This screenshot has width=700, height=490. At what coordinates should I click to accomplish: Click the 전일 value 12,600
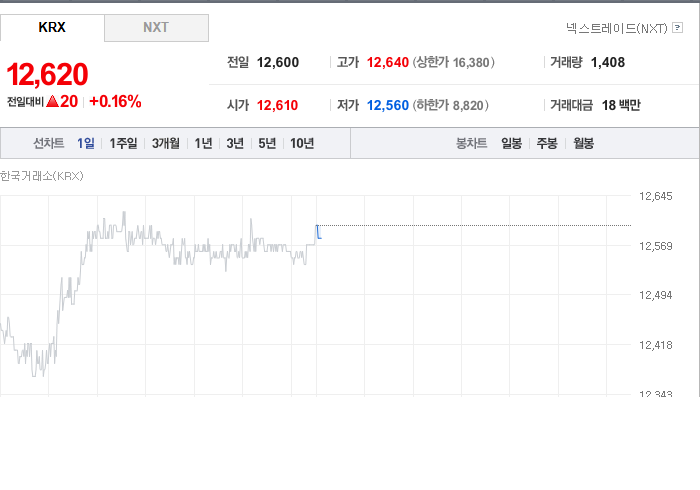(x=278, y=62)
